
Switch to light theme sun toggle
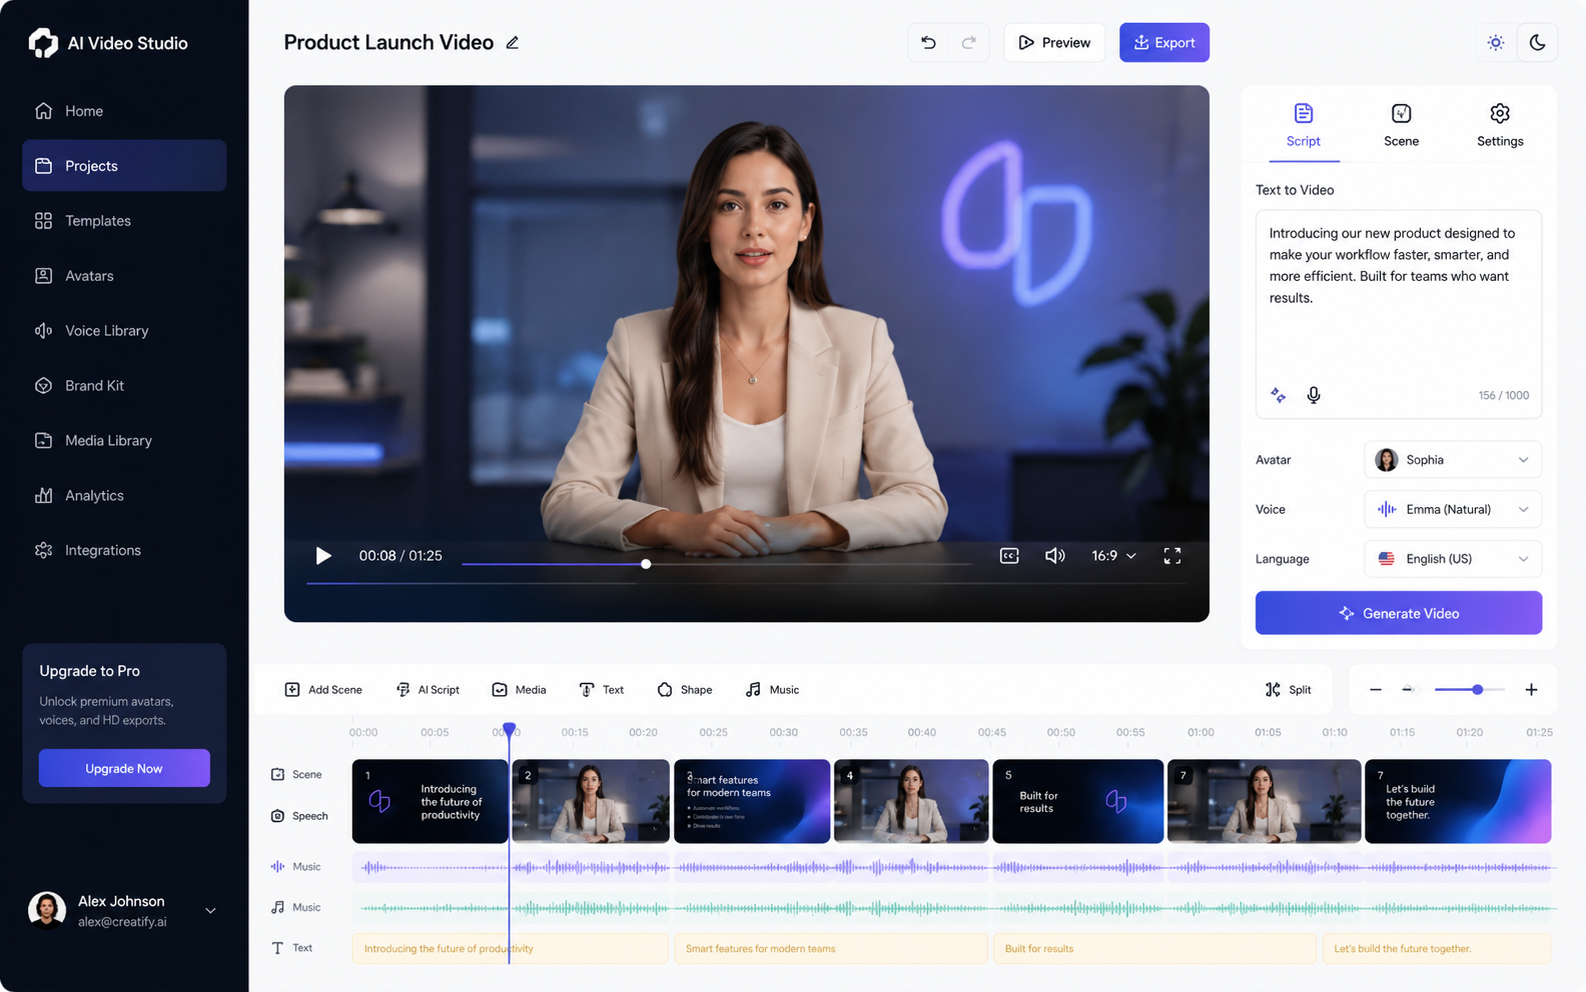point(1495,42)
